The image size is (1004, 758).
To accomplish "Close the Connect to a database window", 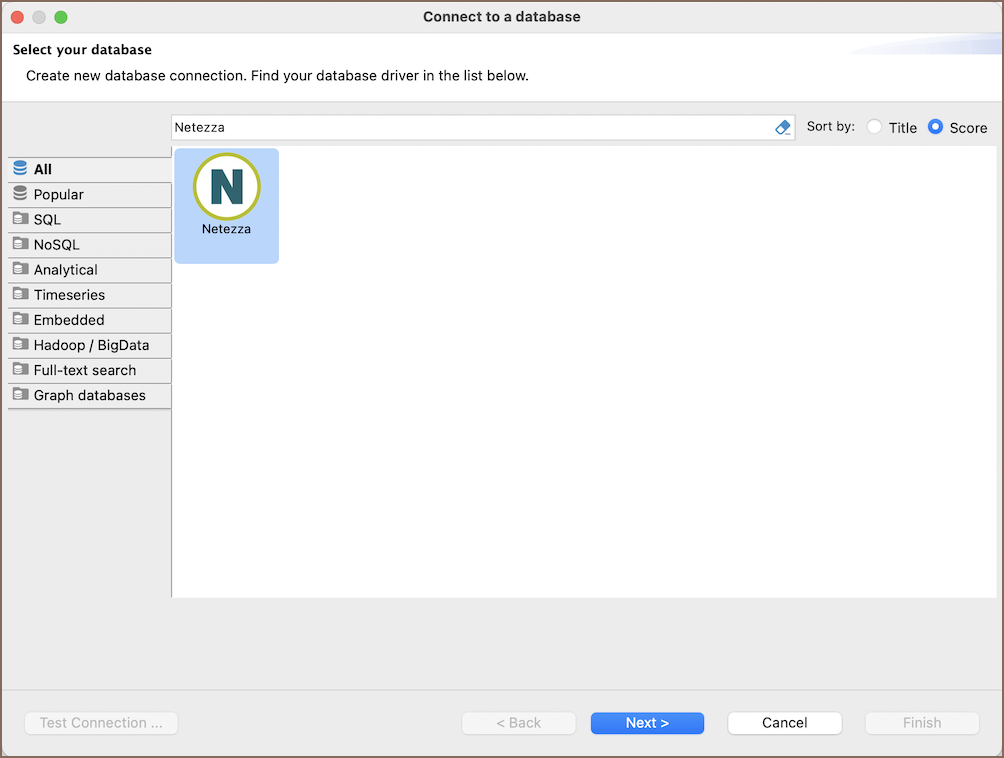I will (x=18, y=17).
